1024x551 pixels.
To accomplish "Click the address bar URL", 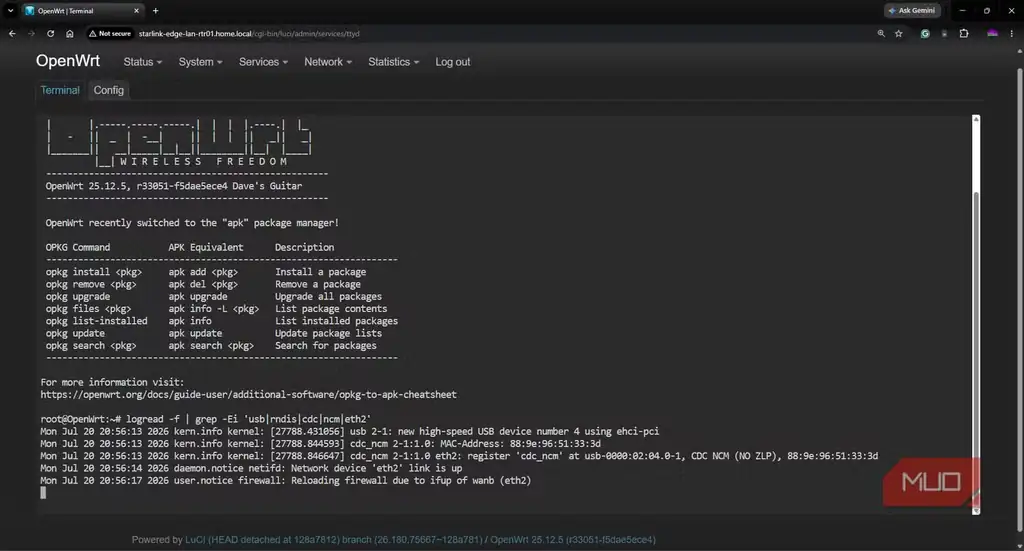I will coord(249,33).
